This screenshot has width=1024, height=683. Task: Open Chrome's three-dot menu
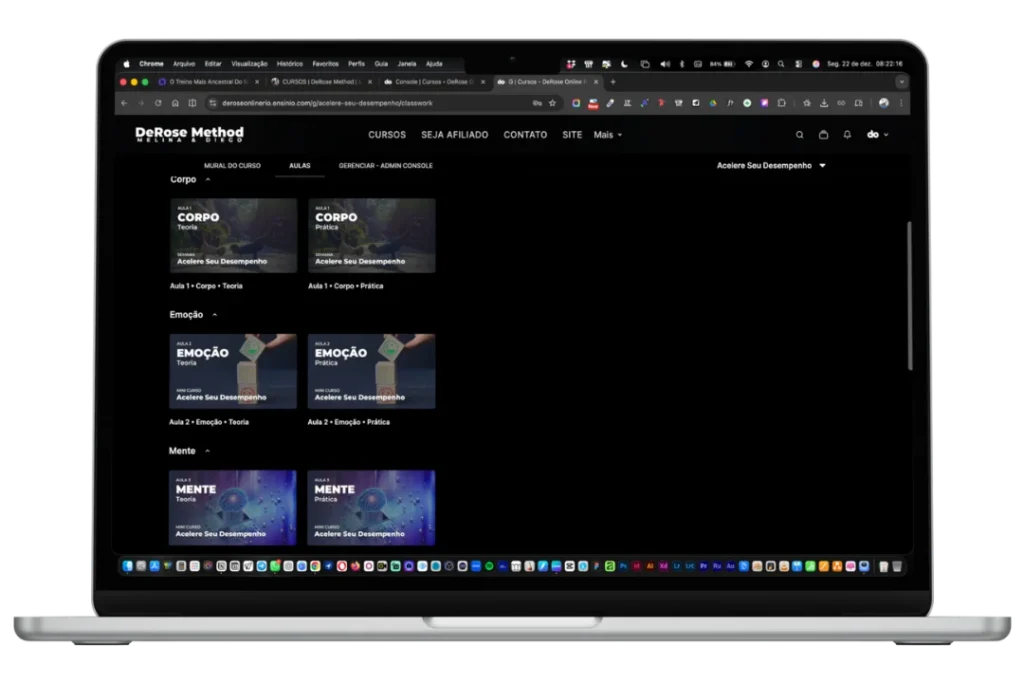(901, 103)
